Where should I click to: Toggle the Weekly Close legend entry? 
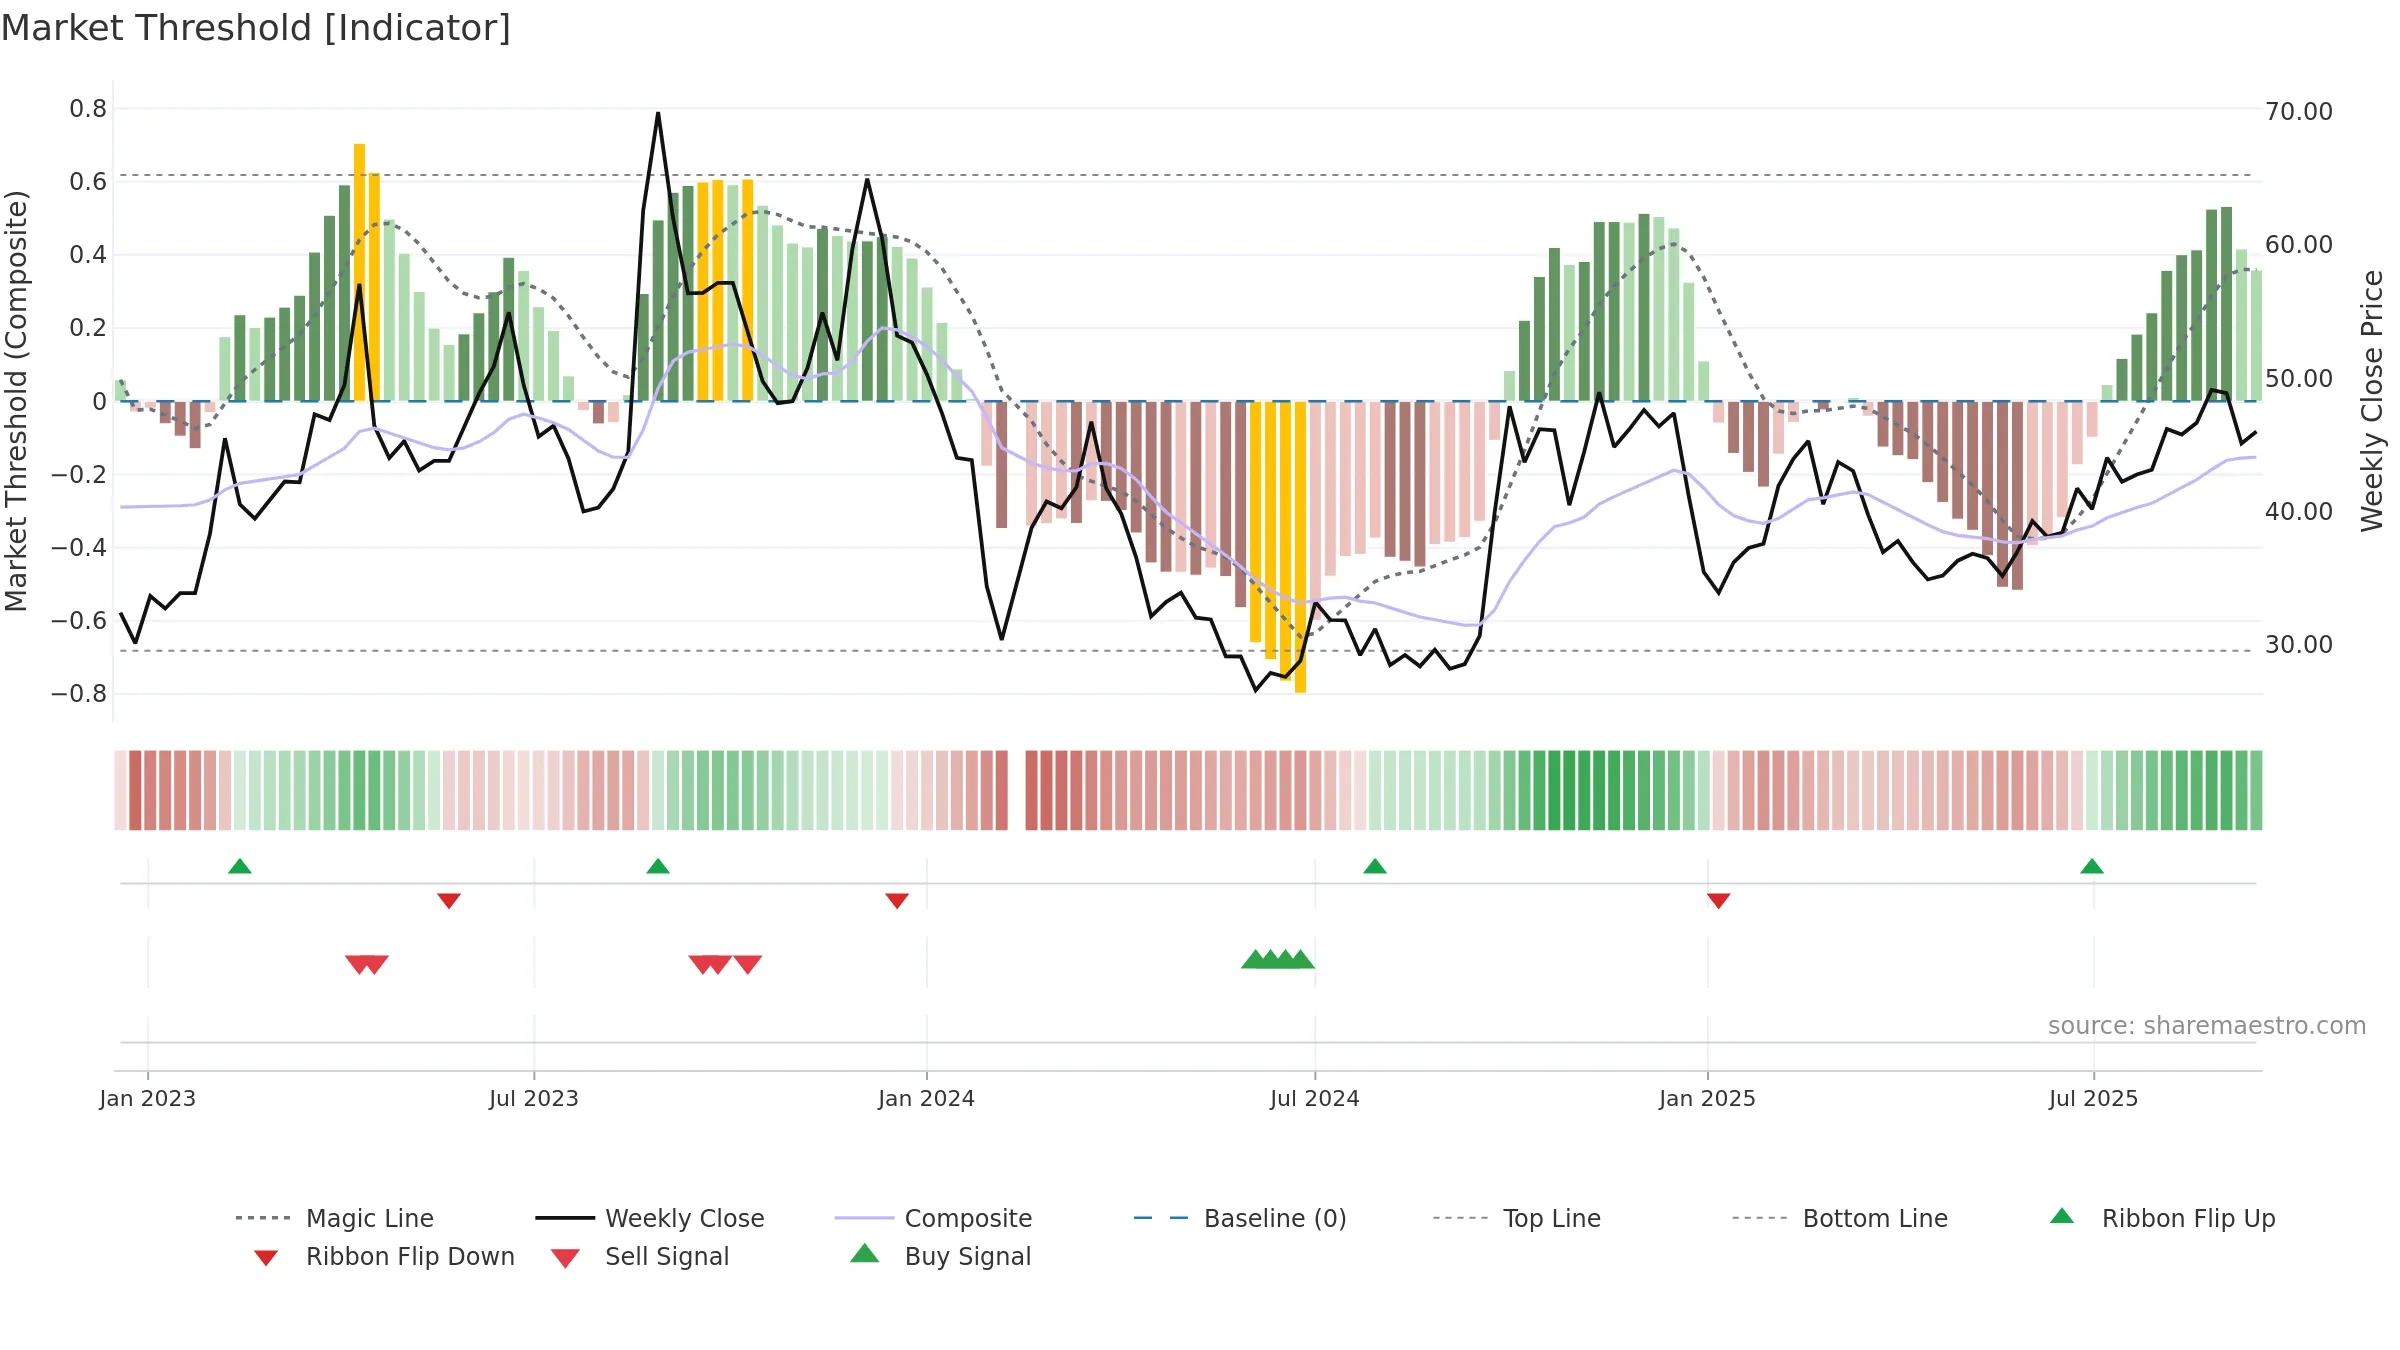(650, 1218)
